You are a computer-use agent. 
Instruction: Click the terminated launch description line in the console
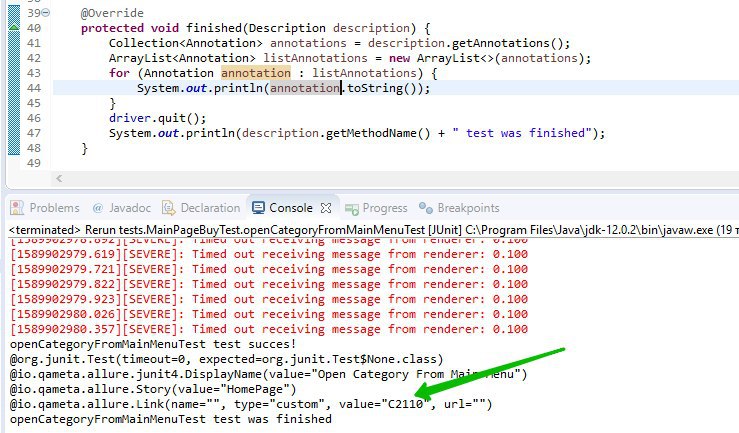click(x=372, y=230)
